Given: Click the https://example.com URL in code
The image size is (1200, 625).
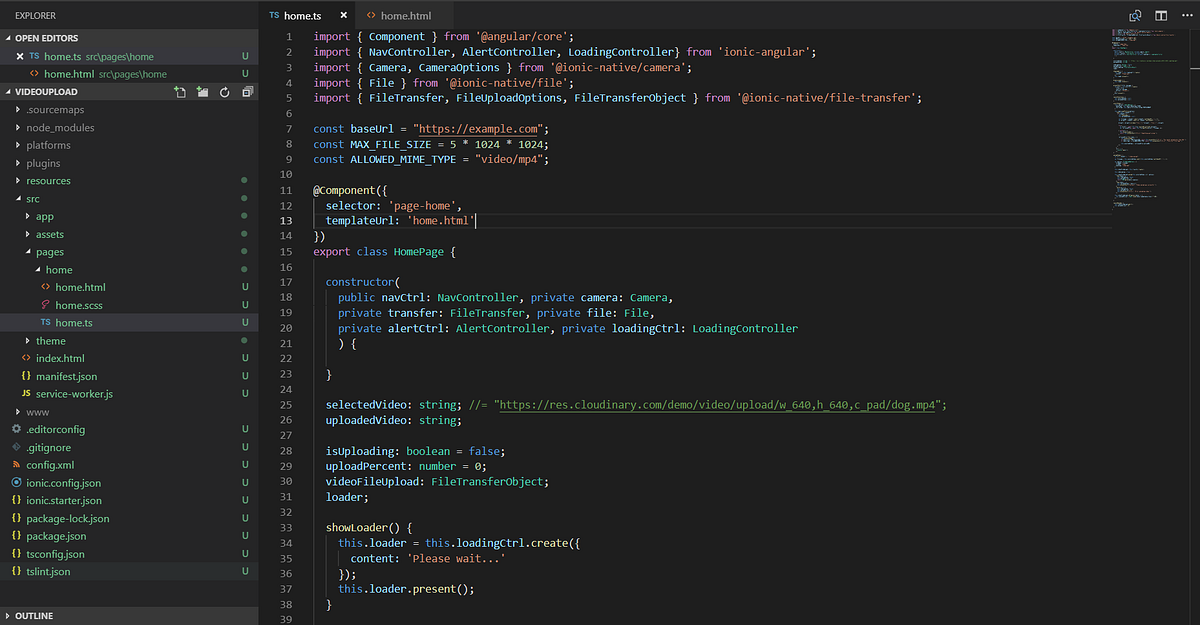Looking at the screenshot, I should (480, 129).
